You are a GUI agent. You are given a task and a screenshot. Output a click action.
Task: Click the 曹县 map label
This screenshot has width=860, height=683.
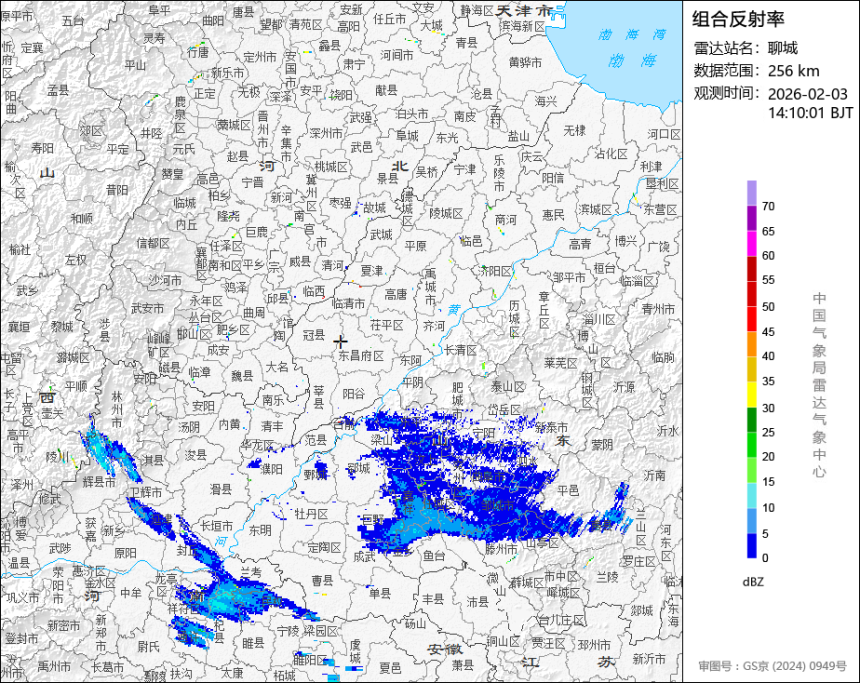(322, 580)
